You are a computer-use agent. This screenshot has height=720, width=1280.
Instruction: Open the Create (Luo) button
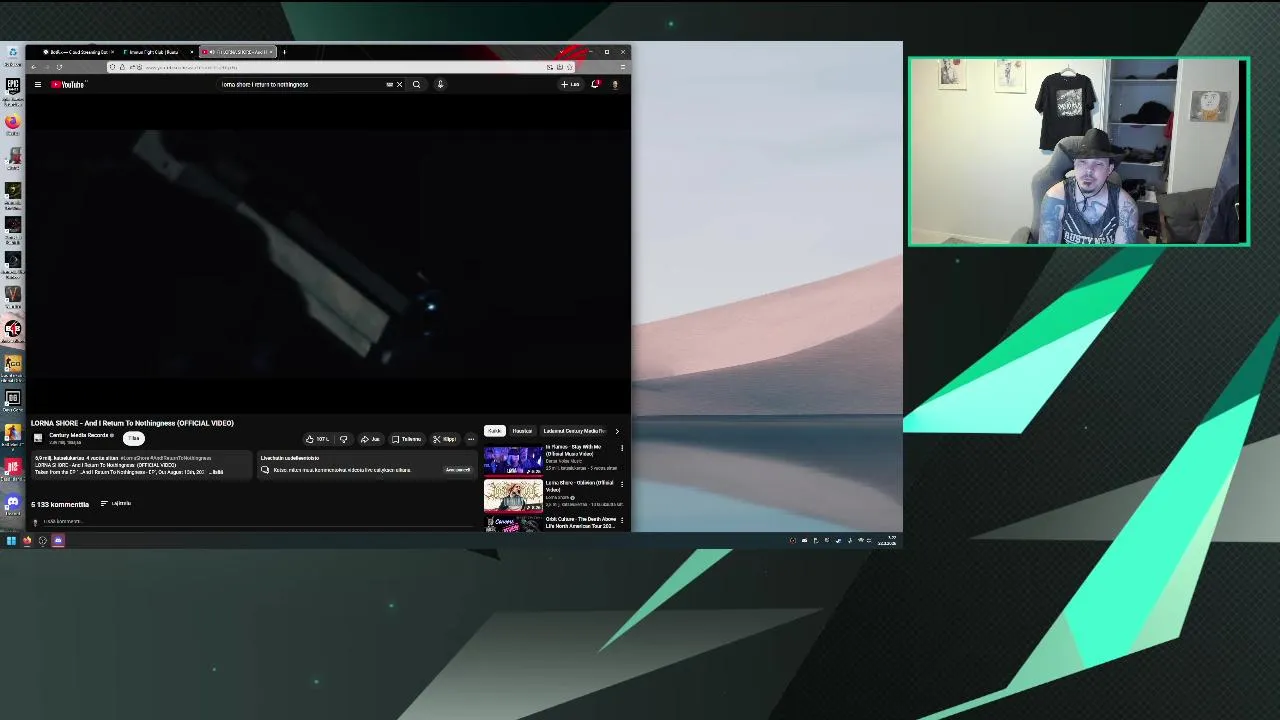coord(570,85)
